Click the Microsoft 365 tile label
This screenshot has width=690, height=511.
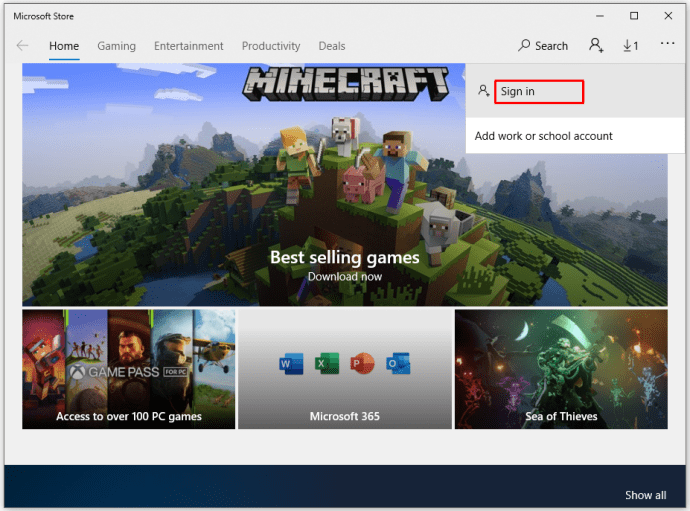[x=345, y=416]
